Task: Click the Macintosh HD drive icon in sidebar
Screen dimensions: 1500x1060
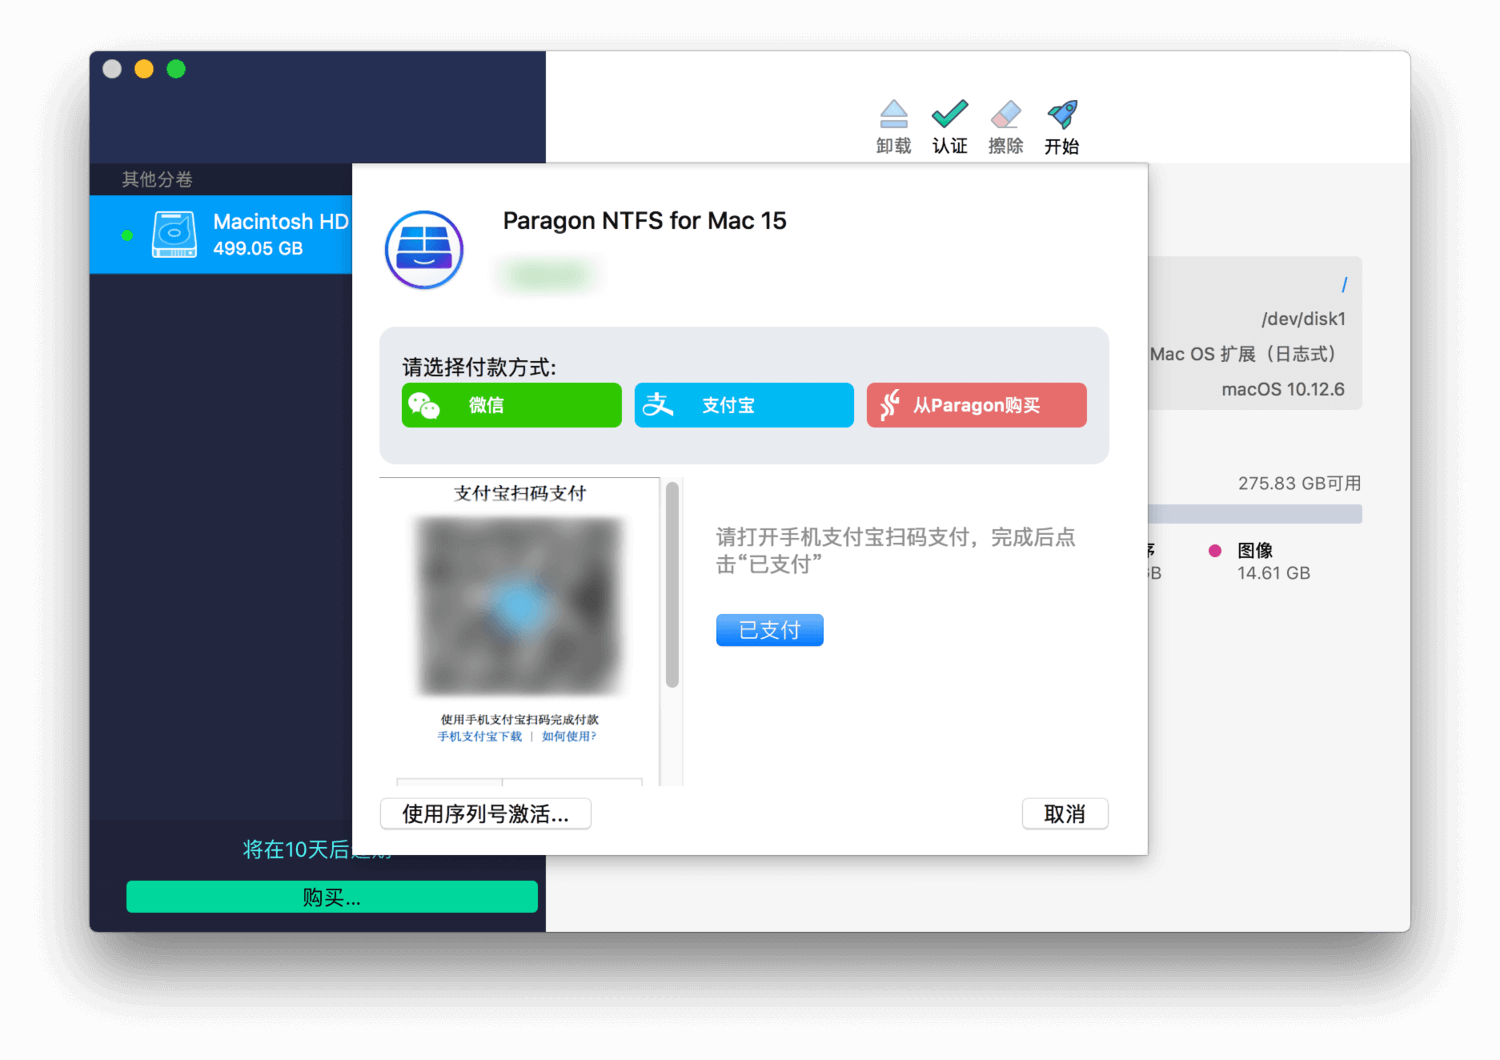Action: tap(174, 233)
